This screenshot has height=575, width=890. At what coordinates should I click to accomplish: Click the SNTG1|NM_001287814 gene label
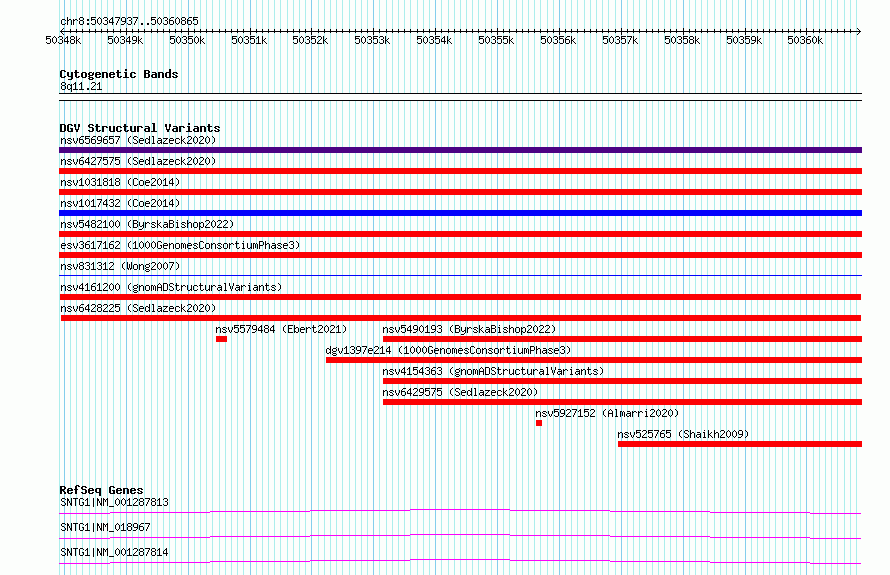pos(114,552)
